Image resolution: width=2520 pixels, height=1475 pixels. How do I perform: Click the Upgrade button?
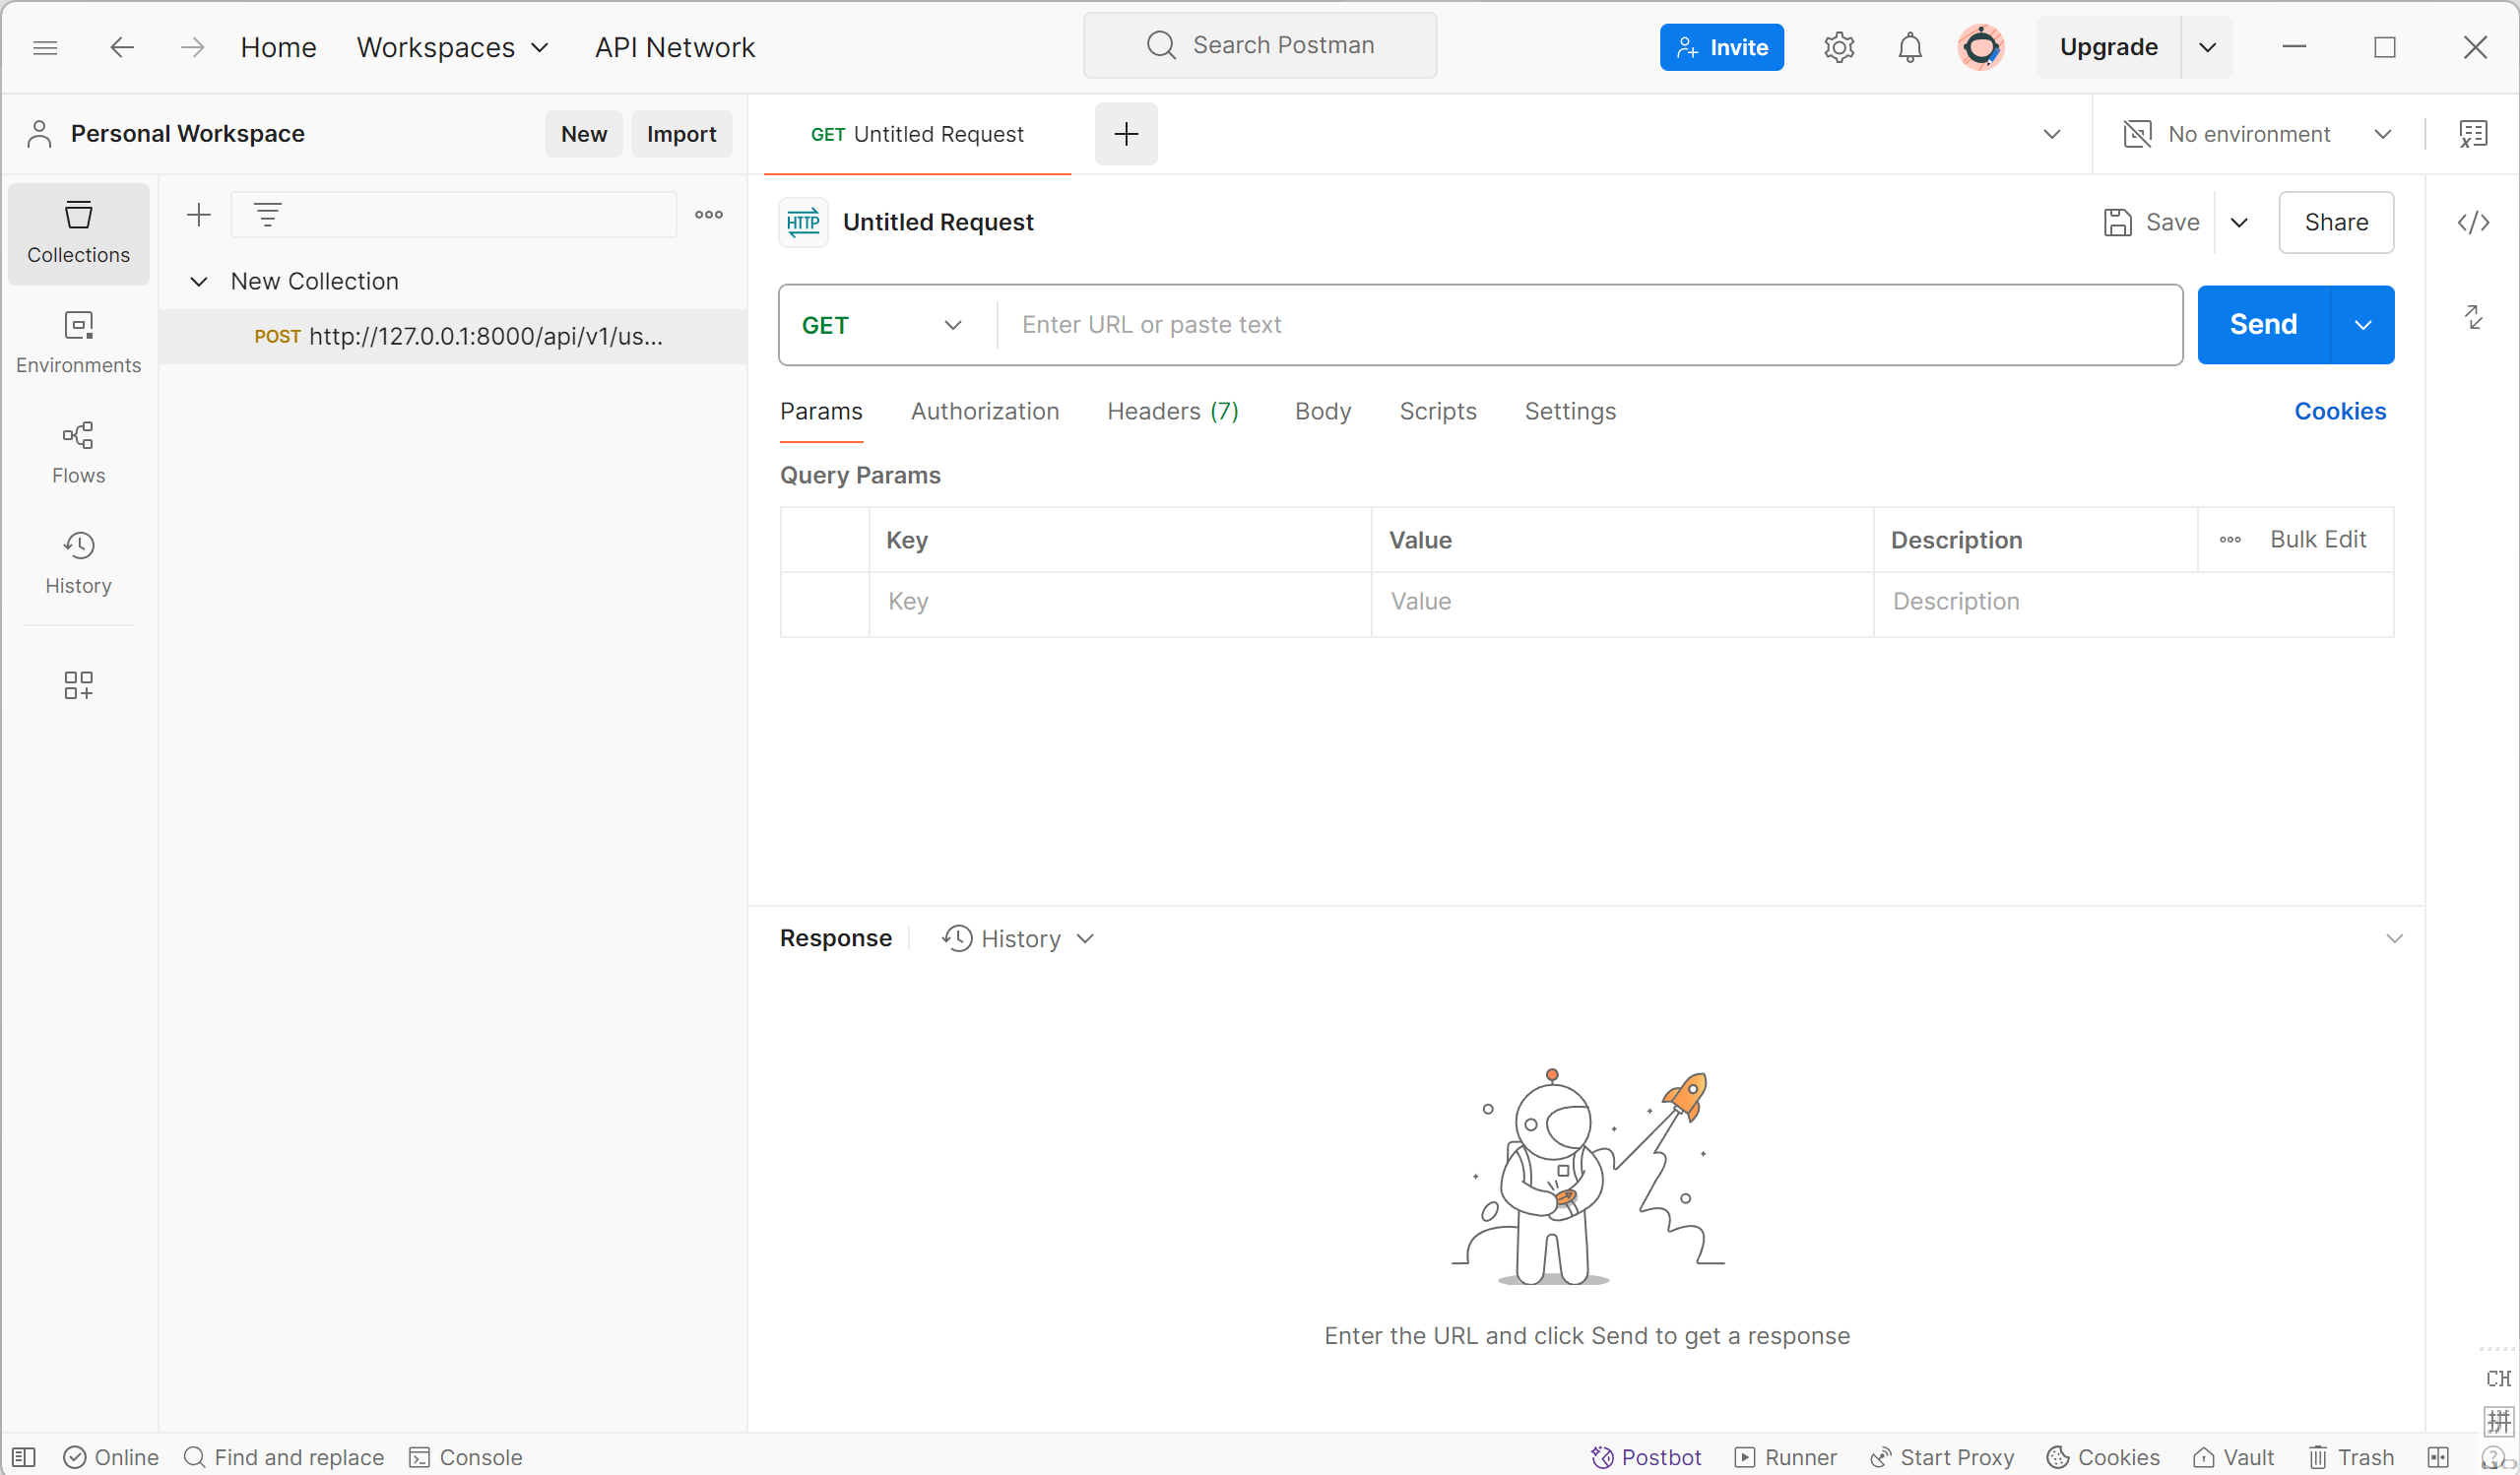click(2108, 47)
